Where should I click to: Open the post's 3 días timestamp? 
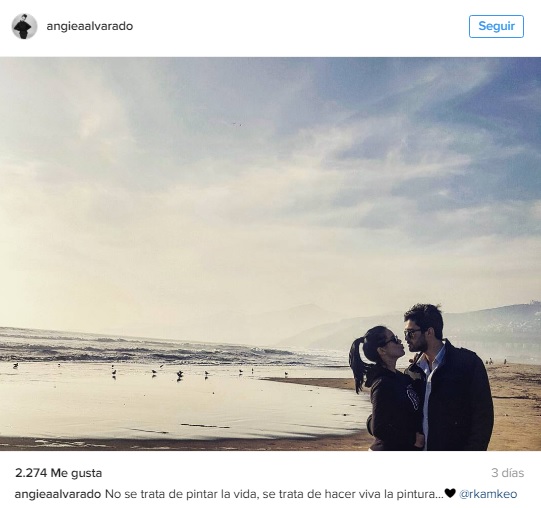click(x=508, y=473)
